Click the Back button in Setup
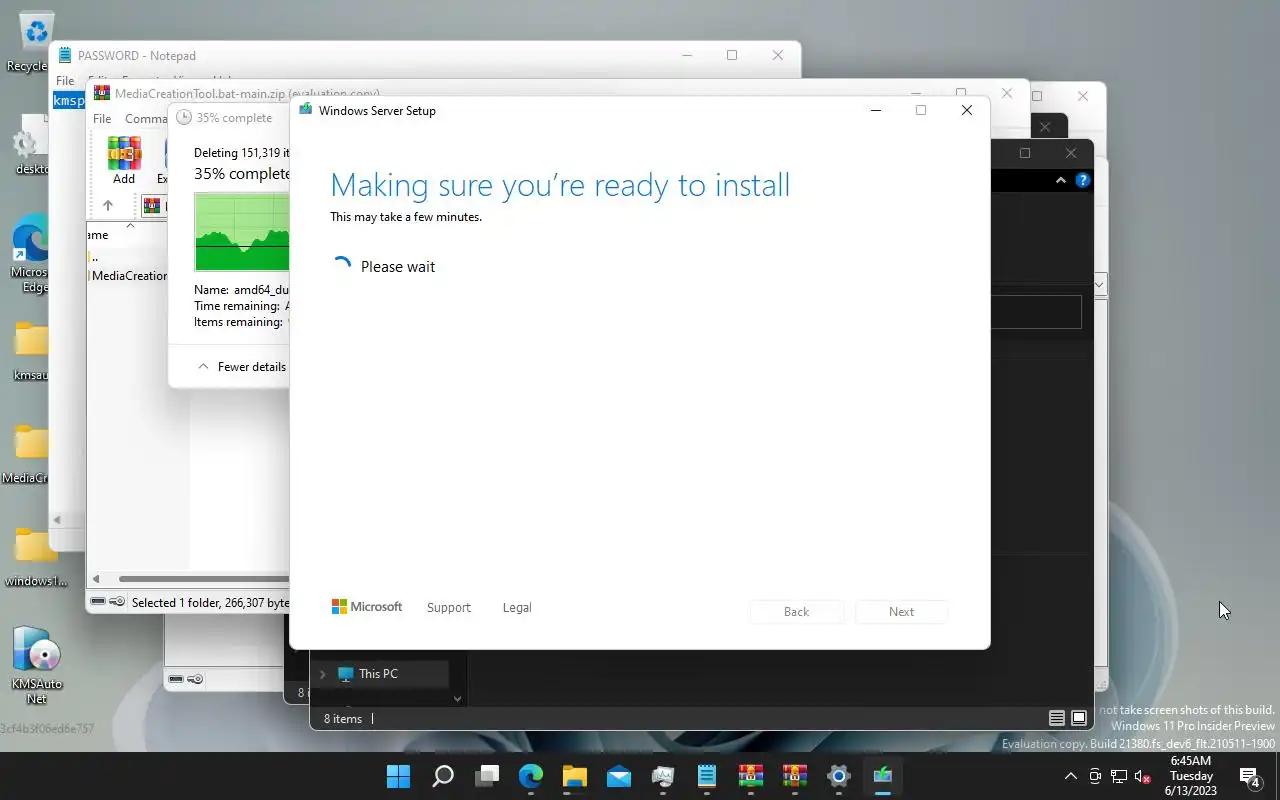 [796, 611]
